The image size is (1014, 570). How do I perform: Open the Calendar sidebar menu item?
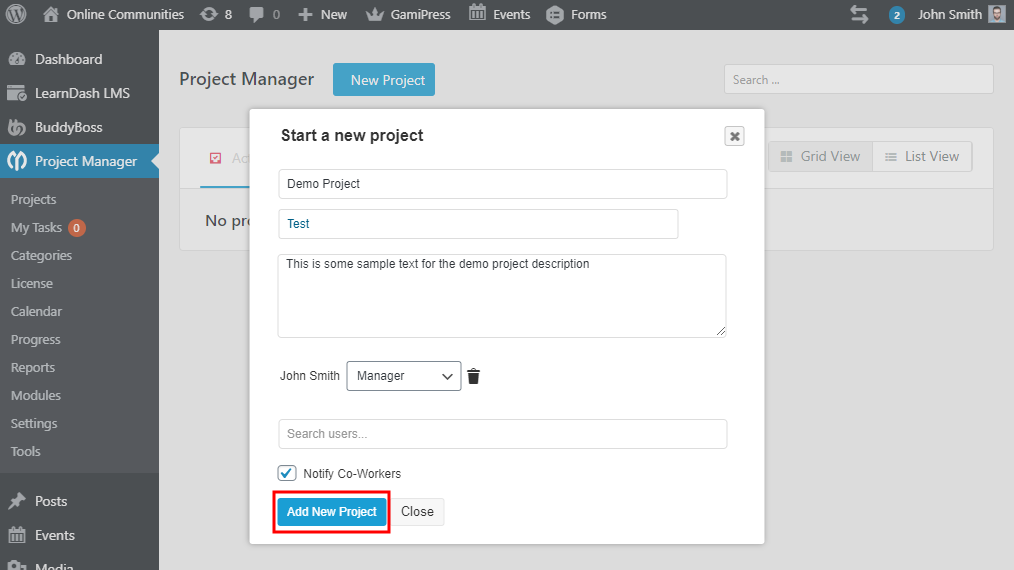[x=36, y=311]
